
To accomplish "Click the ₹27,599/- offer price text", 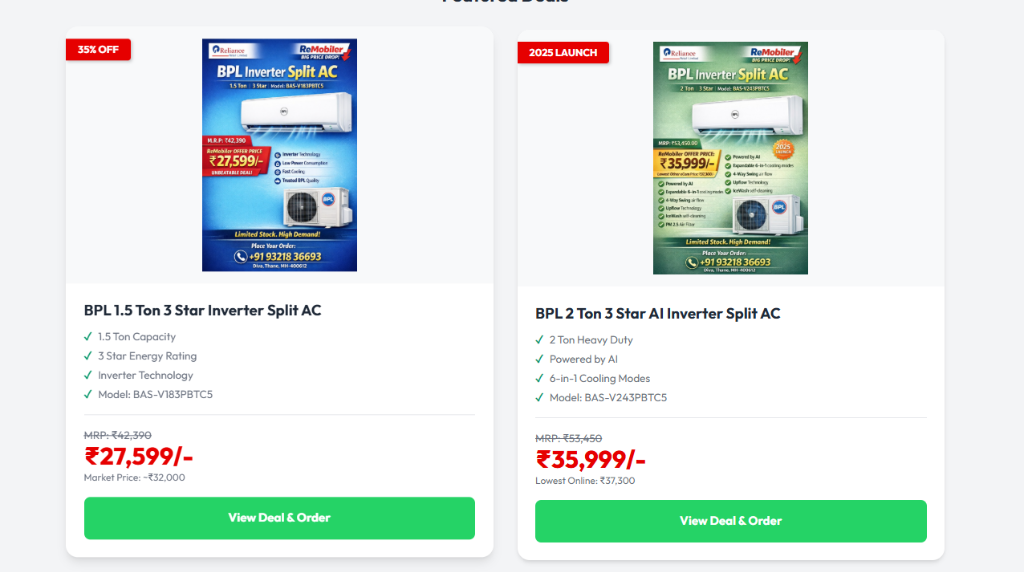I will click(x=138, y=456).
